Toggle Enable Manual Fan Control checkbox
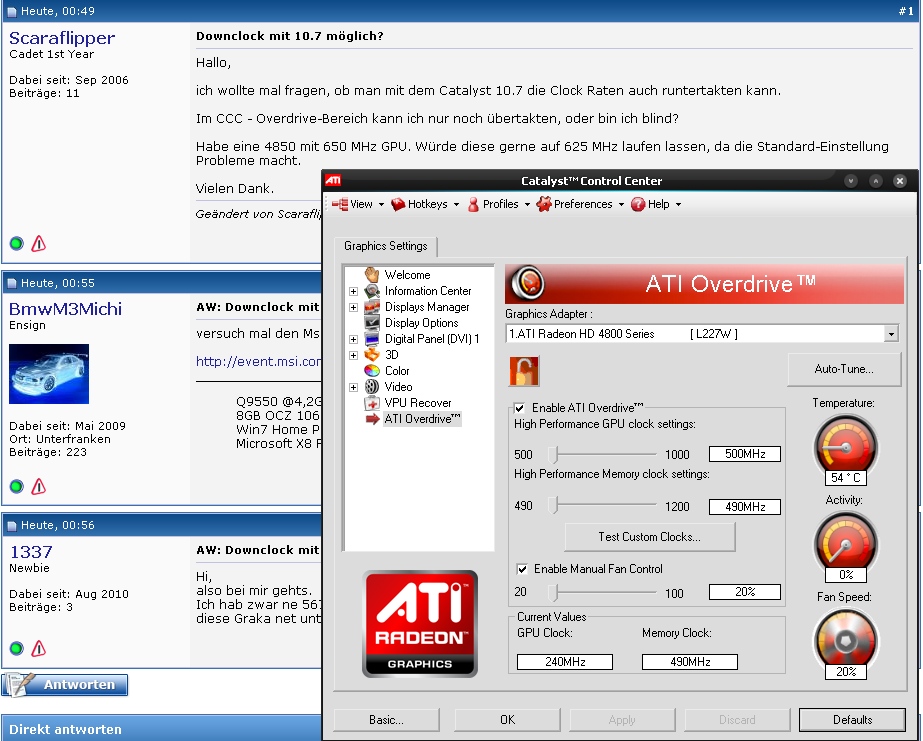This screenshot has width=923, height=741. 522,569
